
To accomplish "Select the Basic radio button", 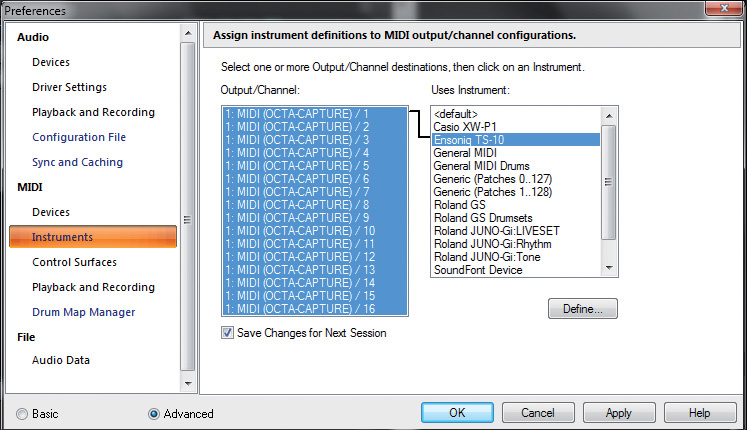I will click(x=22, y=414).
